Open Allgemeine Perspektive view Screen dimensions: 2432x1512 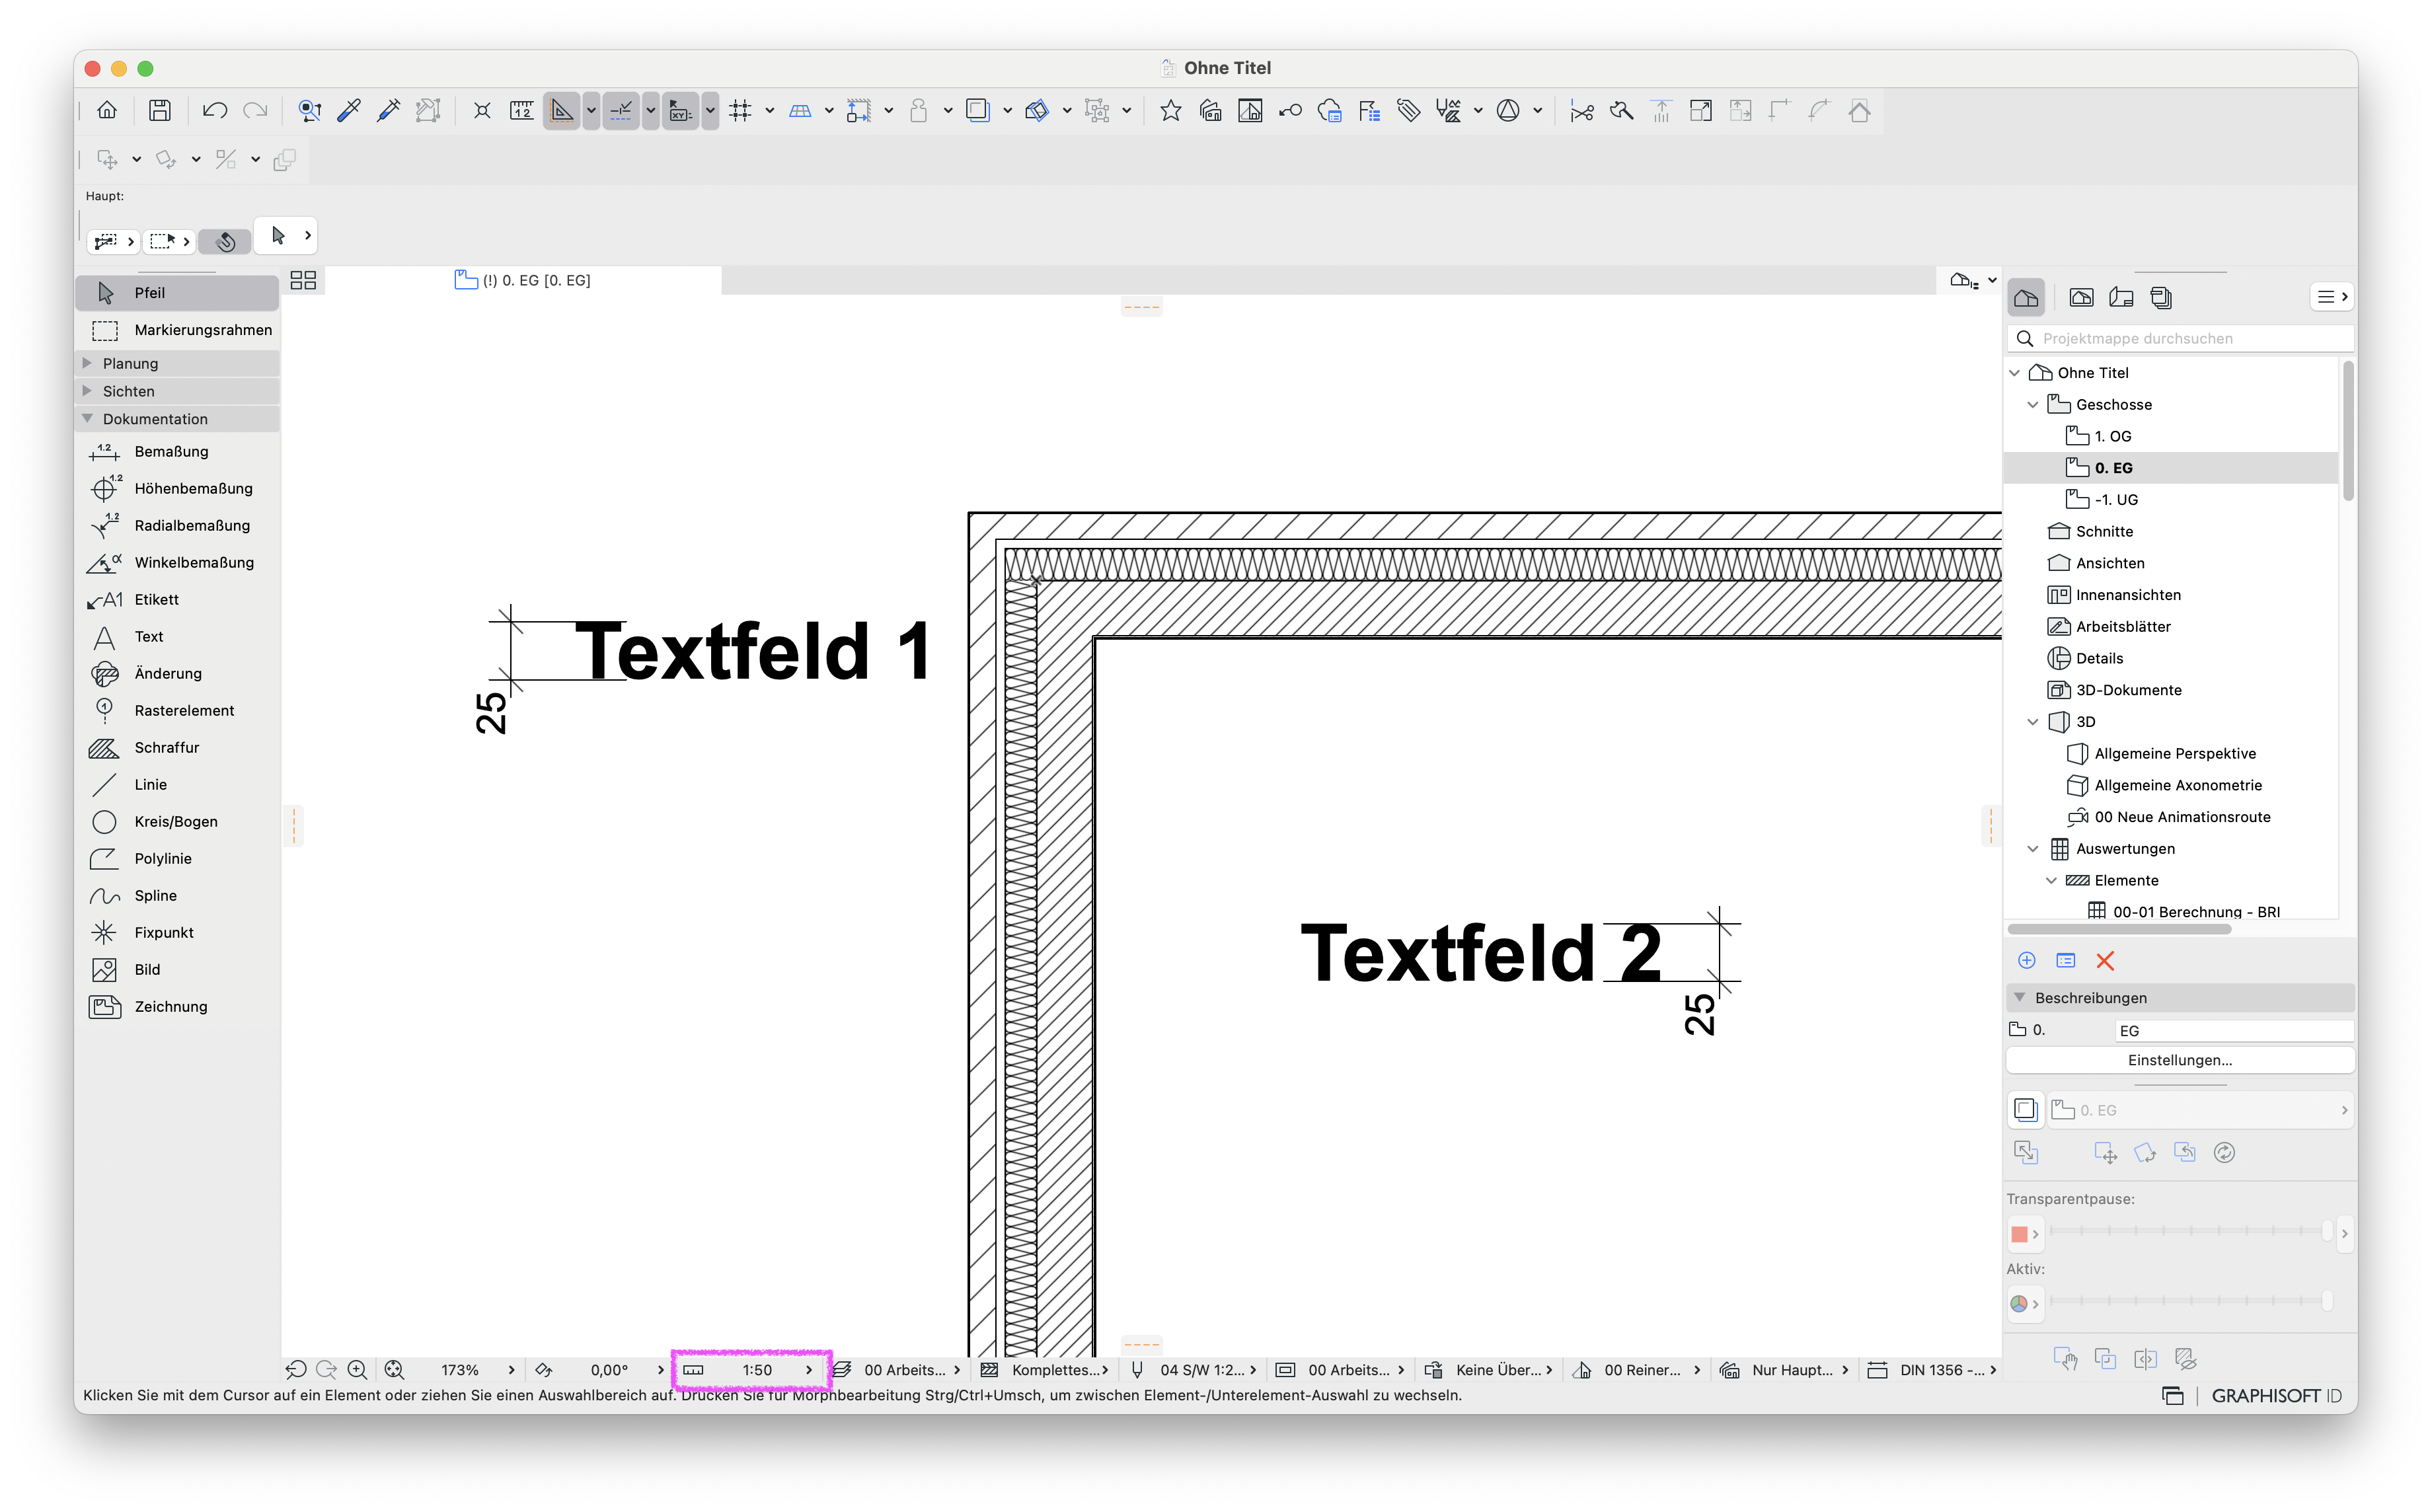[x=2175, y=754]
